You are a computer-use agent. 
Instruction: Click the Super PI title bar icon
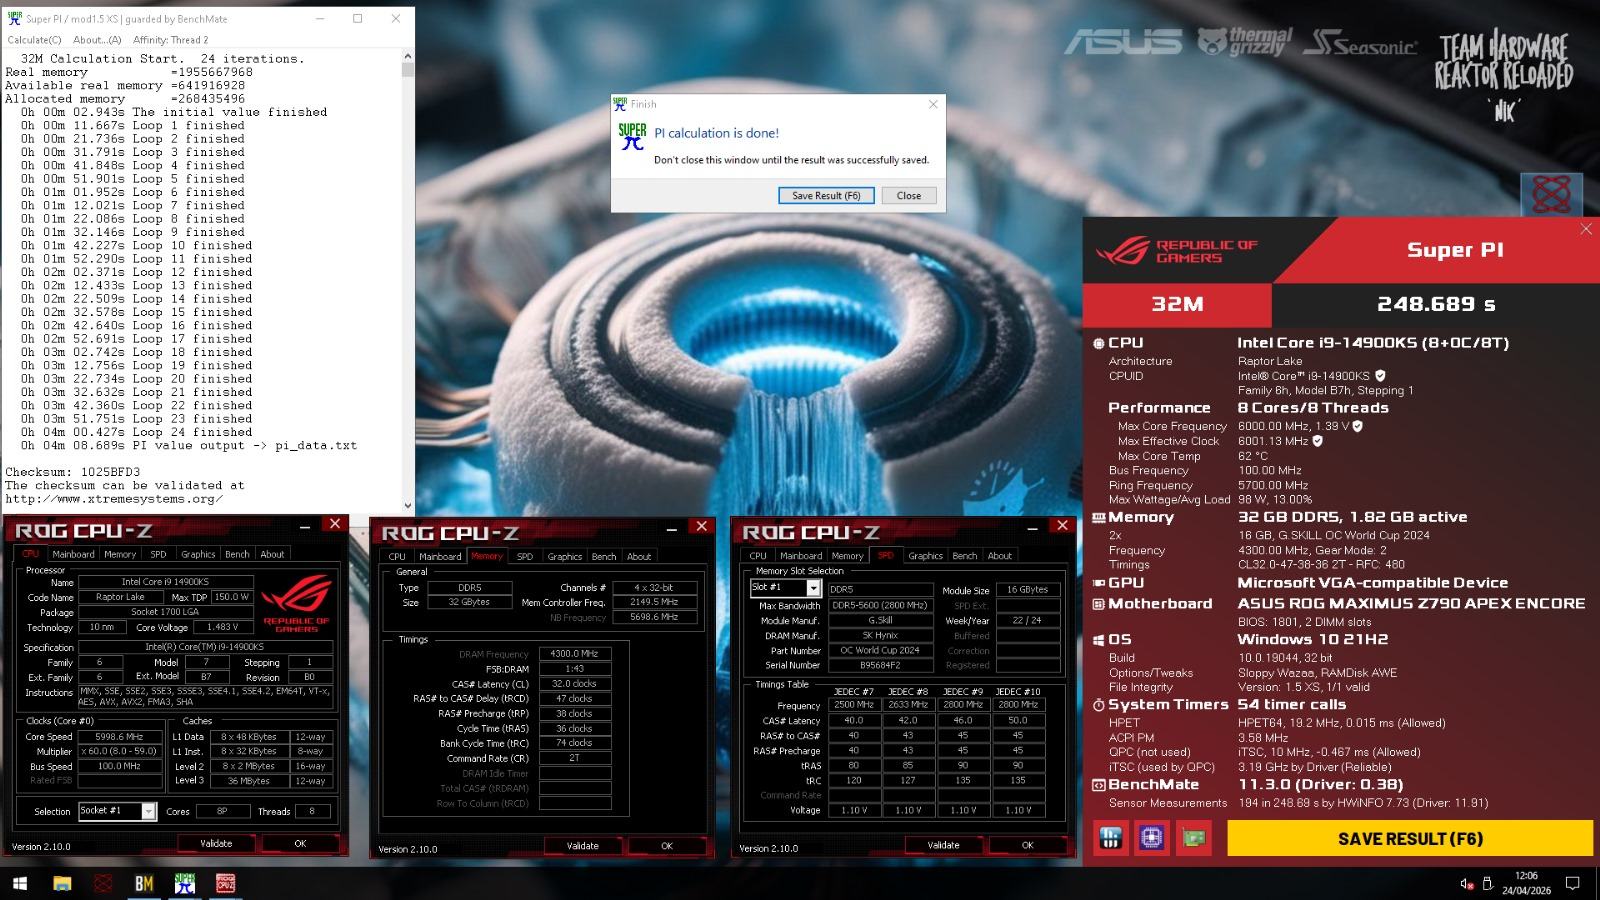tap(14, 18)
